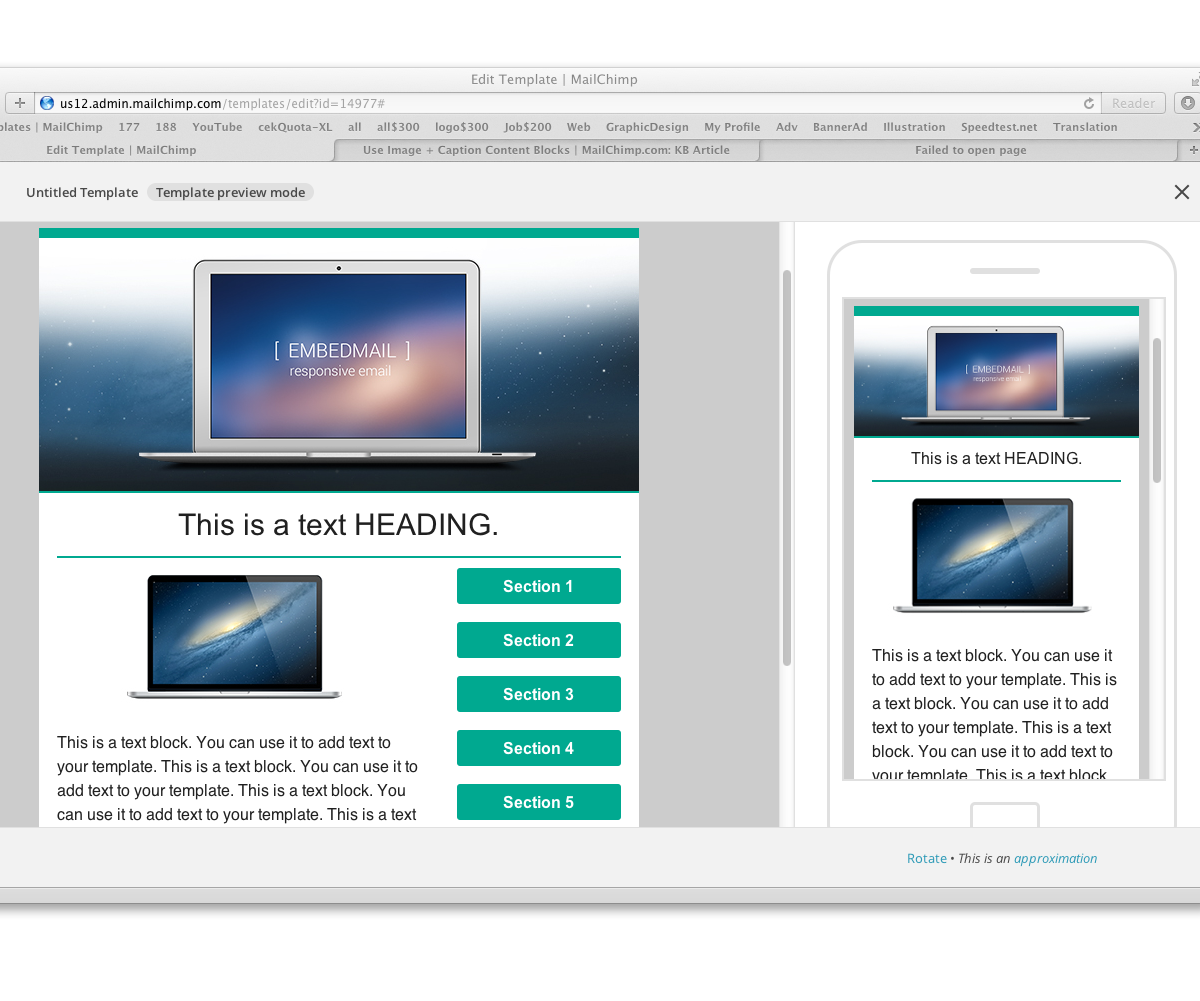
Task: Click the Section 2 button
Action: point(539,640)
